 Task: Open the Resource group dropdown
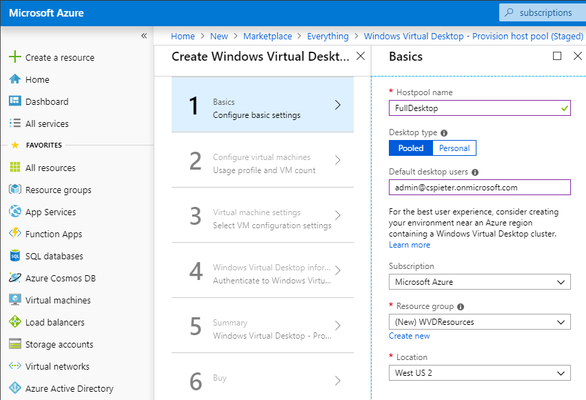pyautogui.click(x=479, y=322)
